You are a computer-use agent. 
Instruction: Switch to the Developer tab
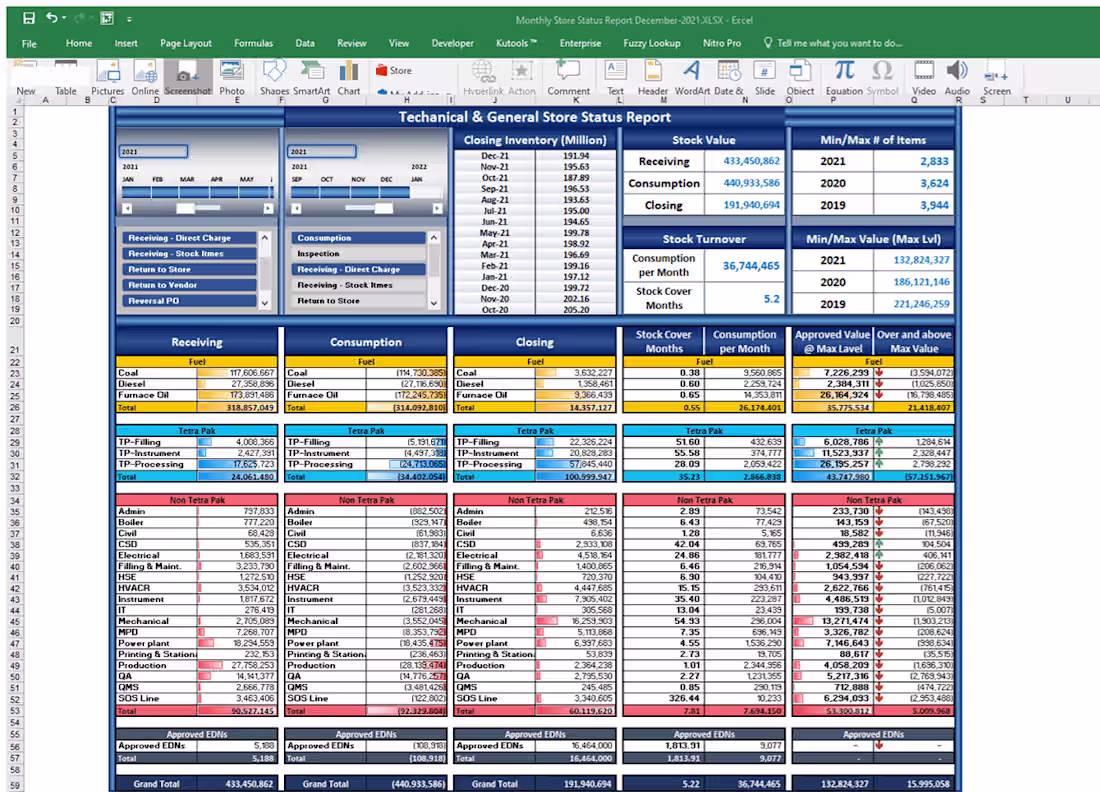pyautogui.click(x=453, y=43)
